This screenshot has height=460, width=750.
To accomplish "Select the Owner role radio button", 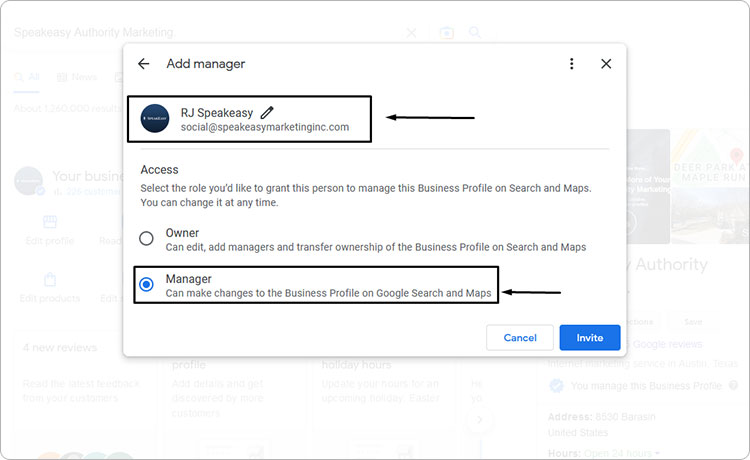I will point(146,238).
